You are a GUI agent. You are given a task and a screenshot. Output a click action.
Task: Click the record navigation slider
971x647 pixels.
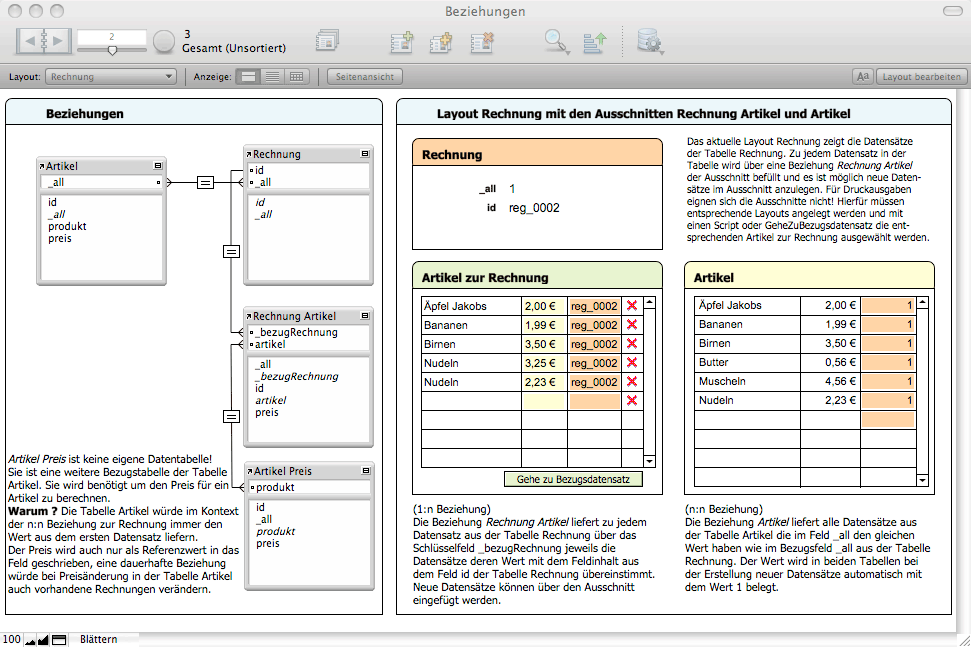pyautogui.click(x=112, y=49)
